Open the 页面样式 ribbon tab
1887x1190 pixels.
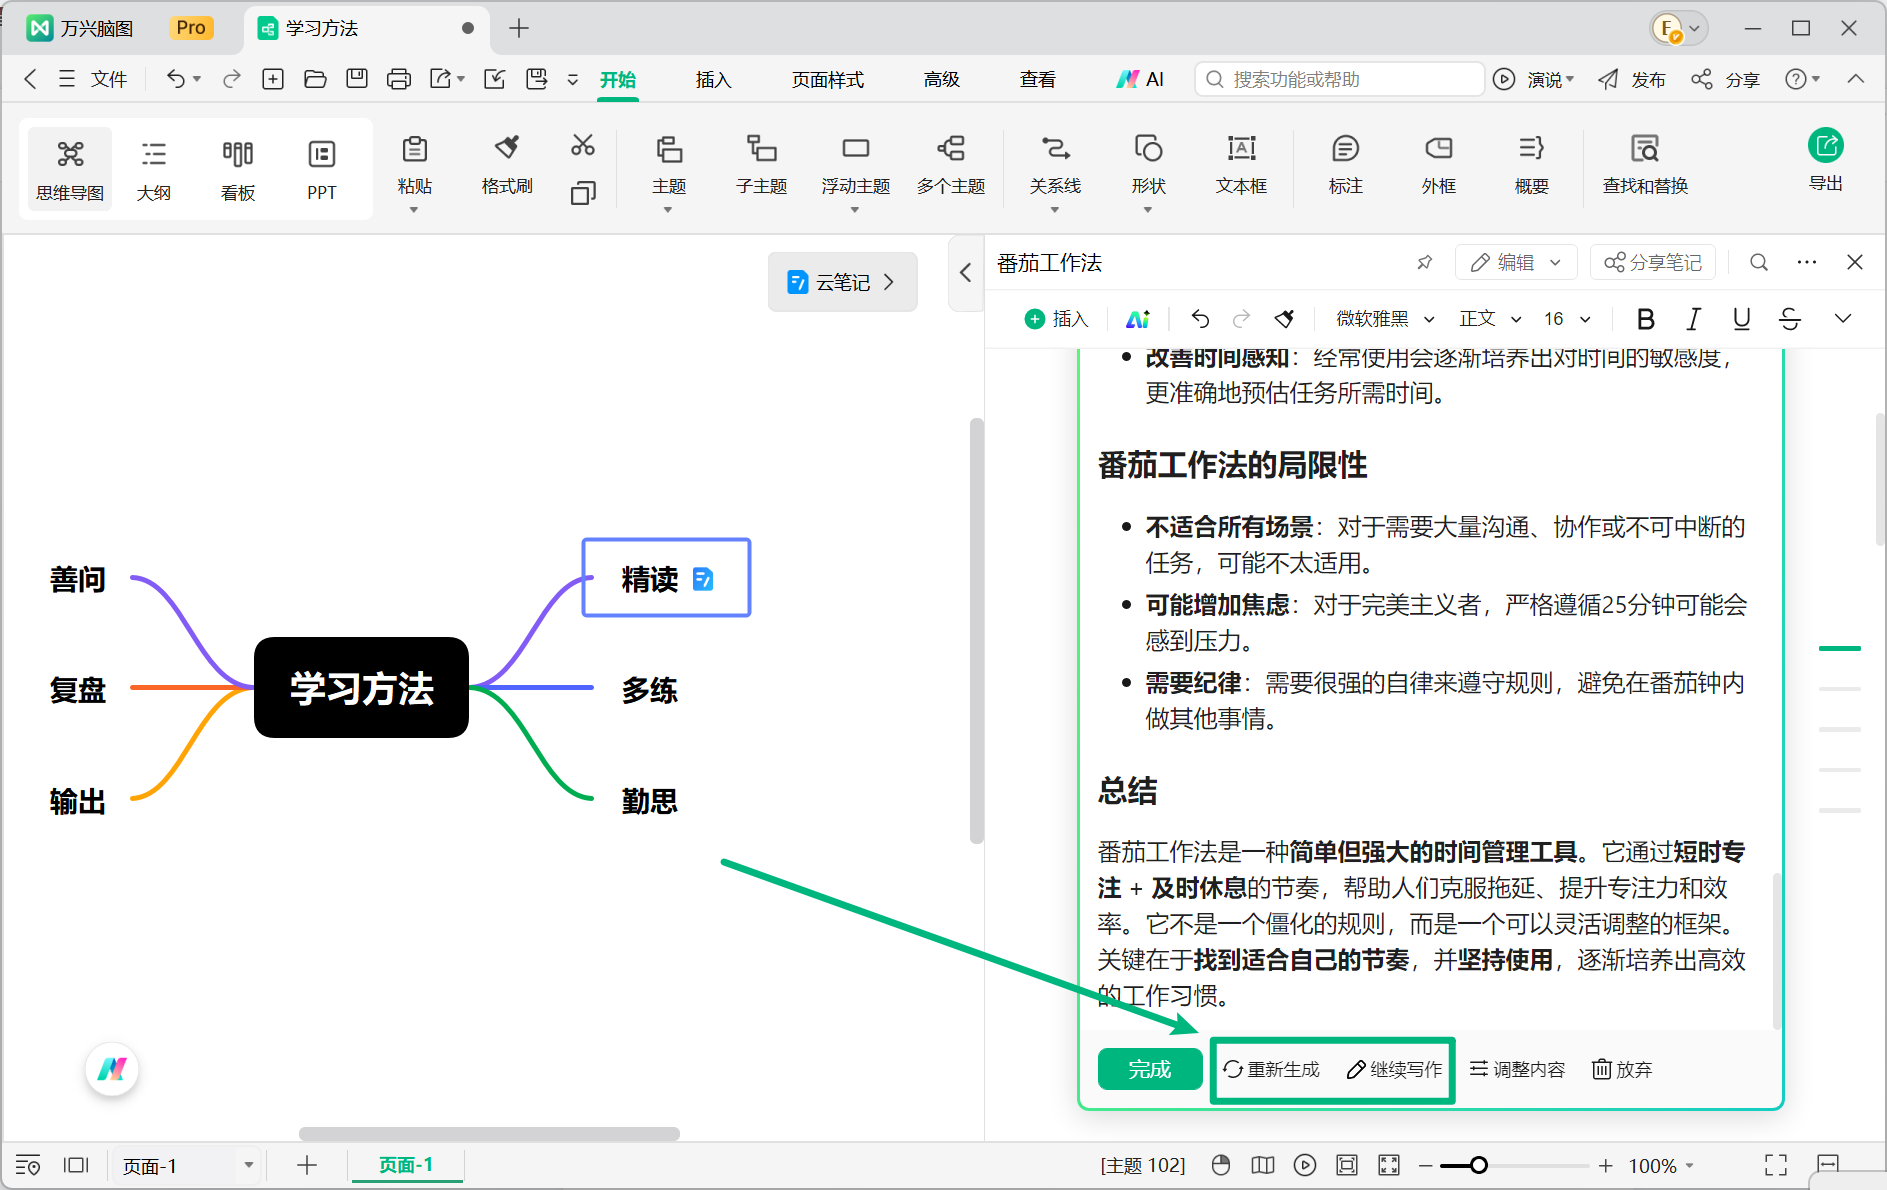coord(827,80)
